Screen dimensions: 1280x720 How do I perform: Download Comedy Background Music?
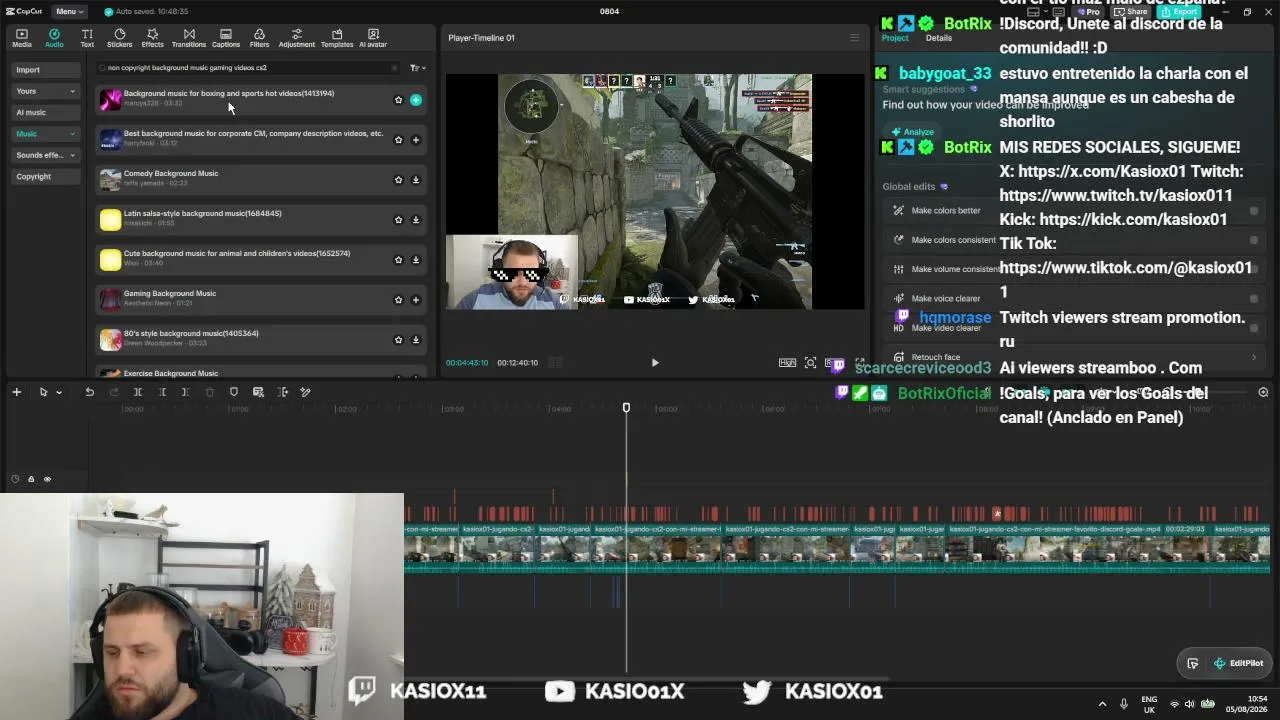coord(416,180)
